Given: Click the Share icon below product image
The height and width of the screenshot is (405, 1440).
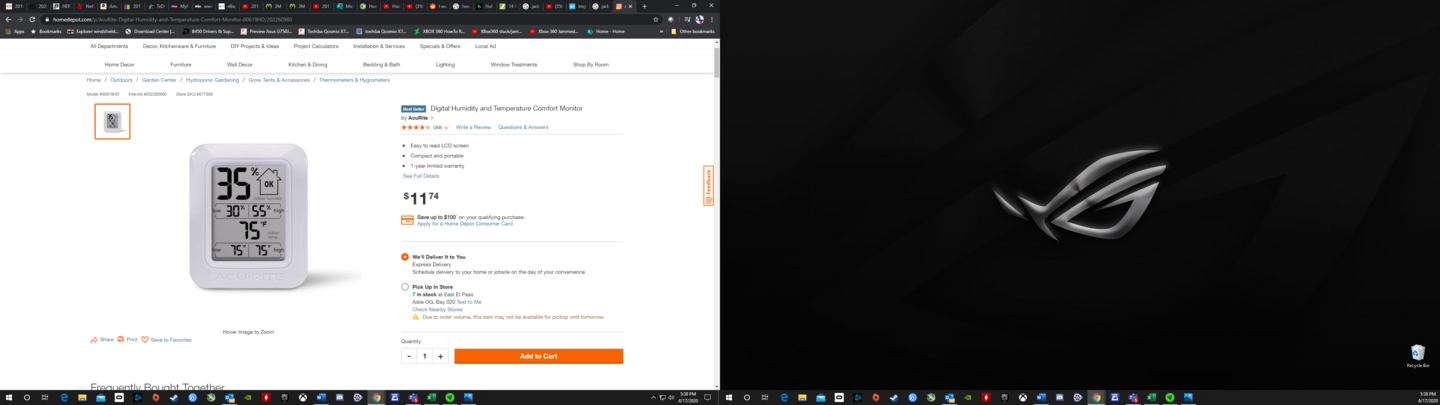Looking at the screenshot, I should [94, 340].
